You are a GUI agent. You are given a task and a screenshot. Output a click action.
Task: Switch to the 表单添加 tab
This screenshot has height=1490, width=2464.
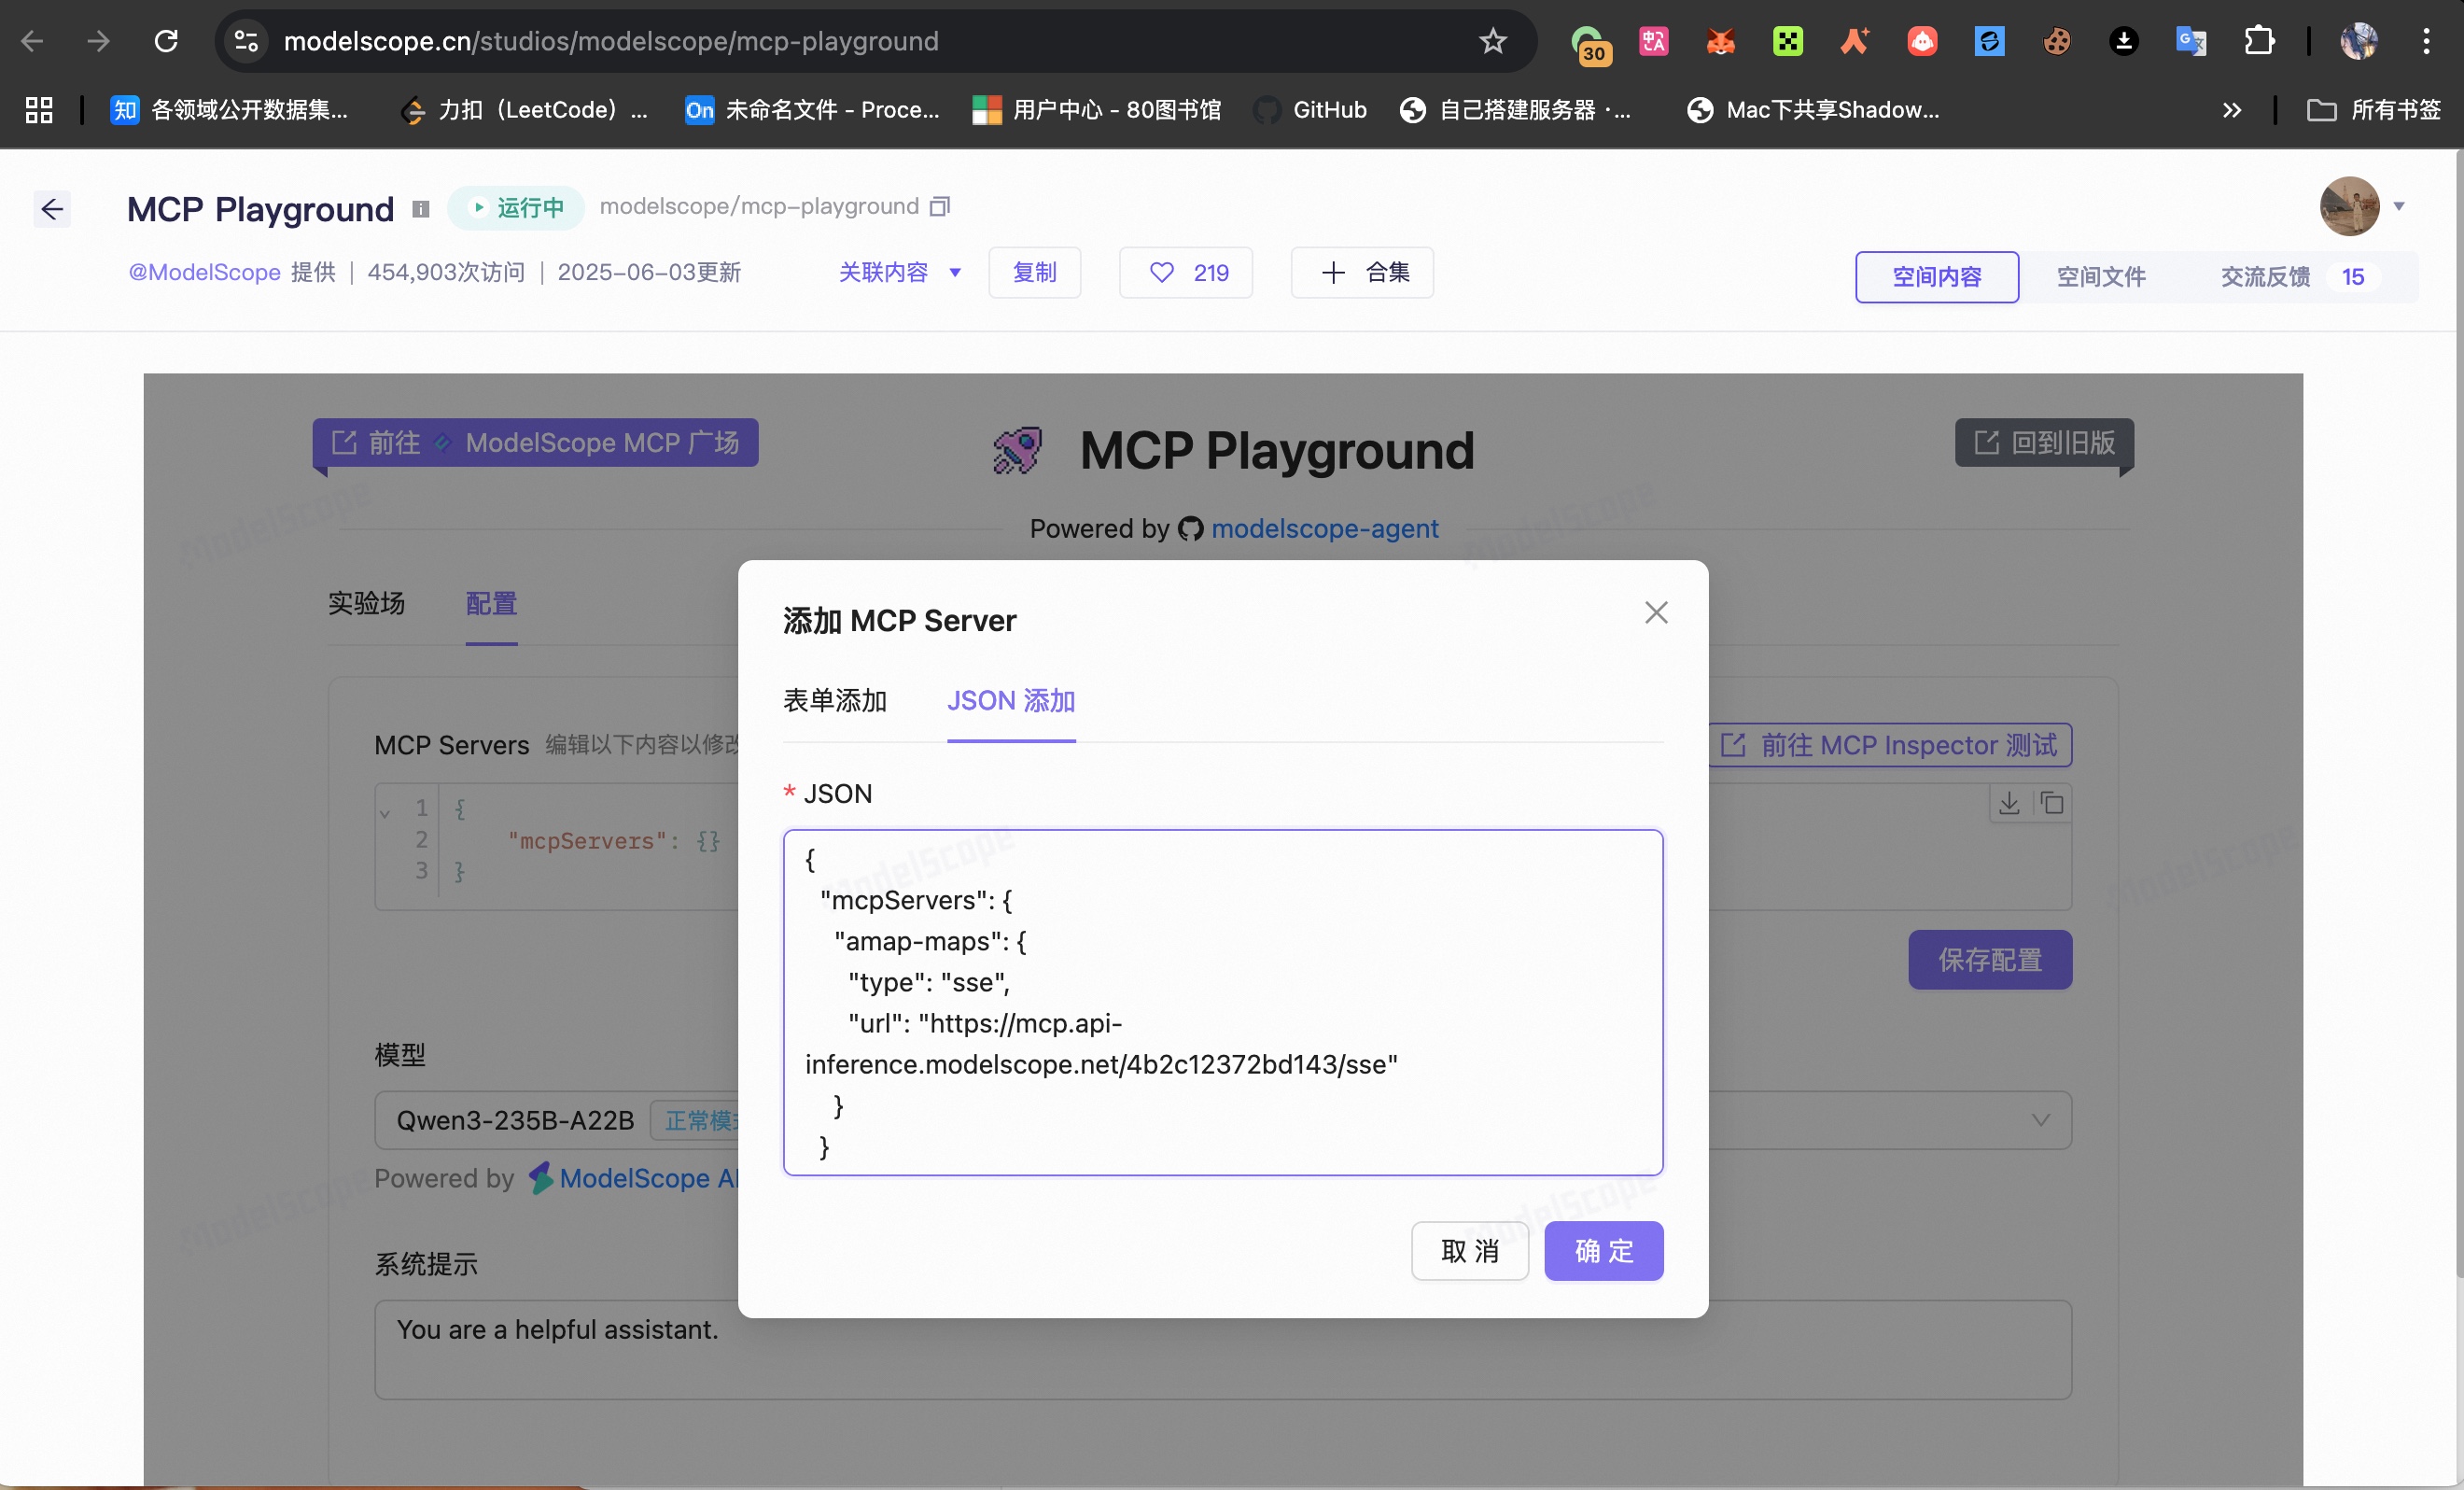coord(835,700)
